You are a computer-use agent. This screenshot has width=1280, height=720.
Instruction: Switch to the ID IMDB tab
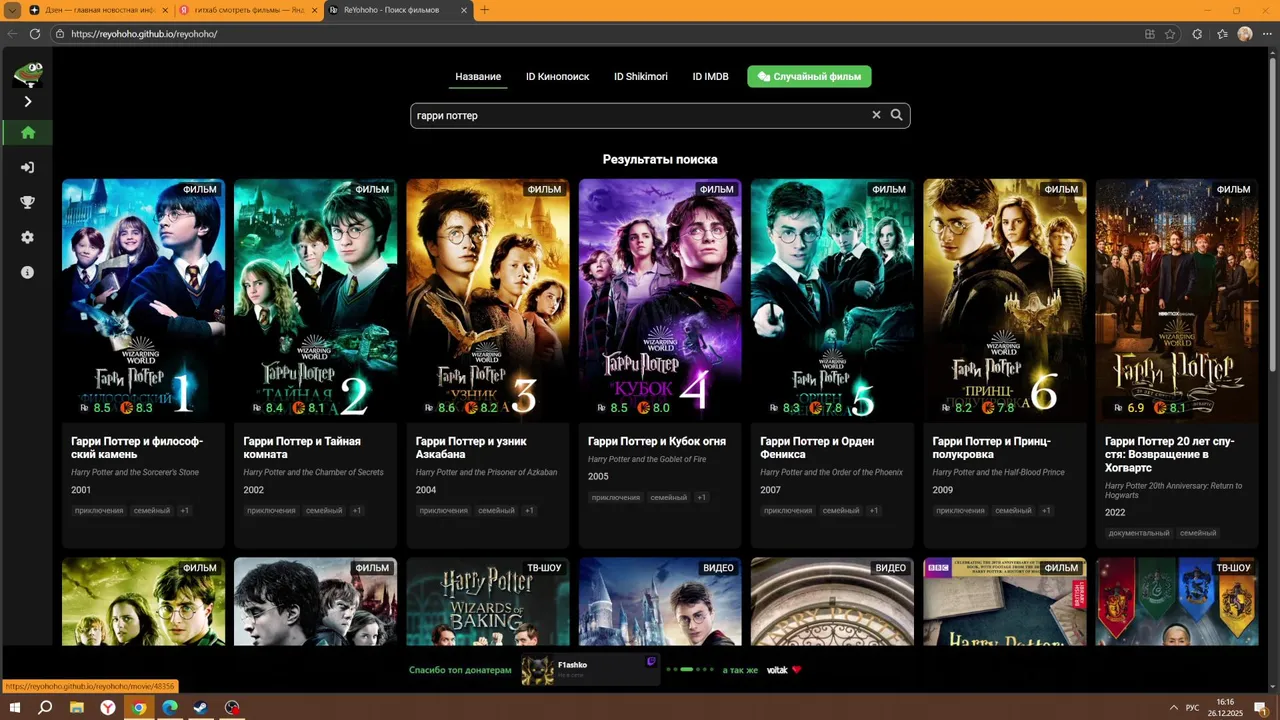pos(710,77)
